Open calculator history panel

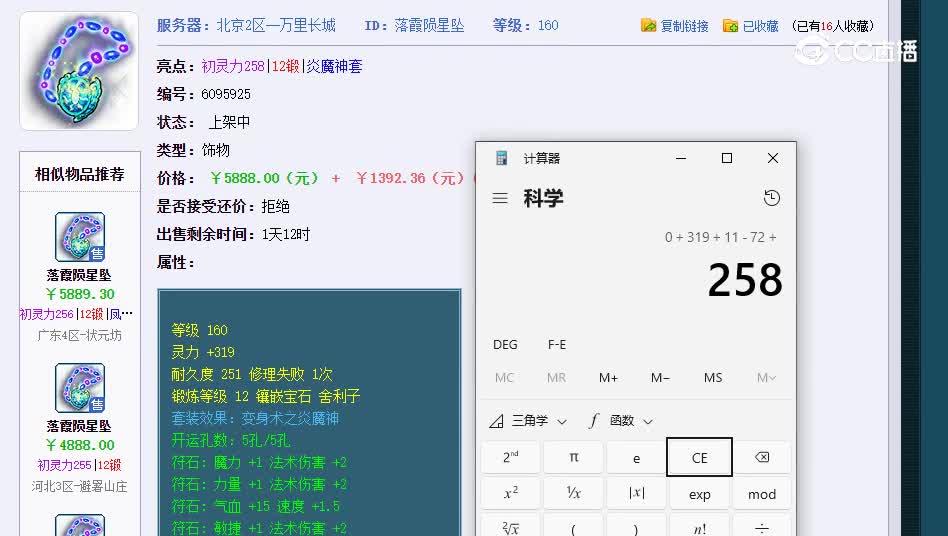pyautogui.click(x=771, y=198)
